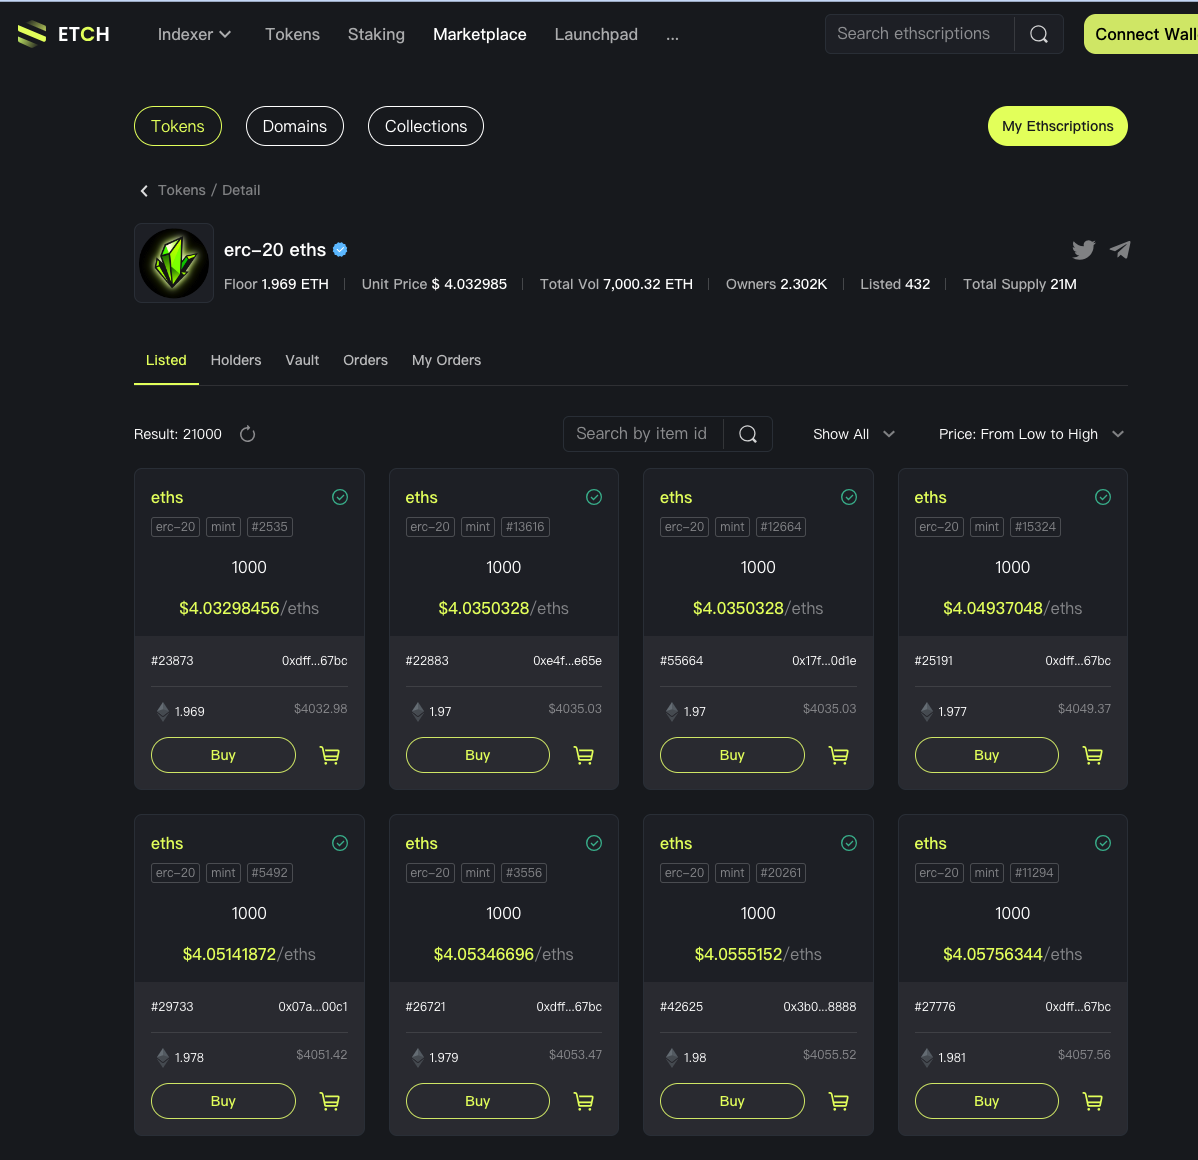Click the ETCH logo
1198x1160 pixels.
[x=64, y=34]
